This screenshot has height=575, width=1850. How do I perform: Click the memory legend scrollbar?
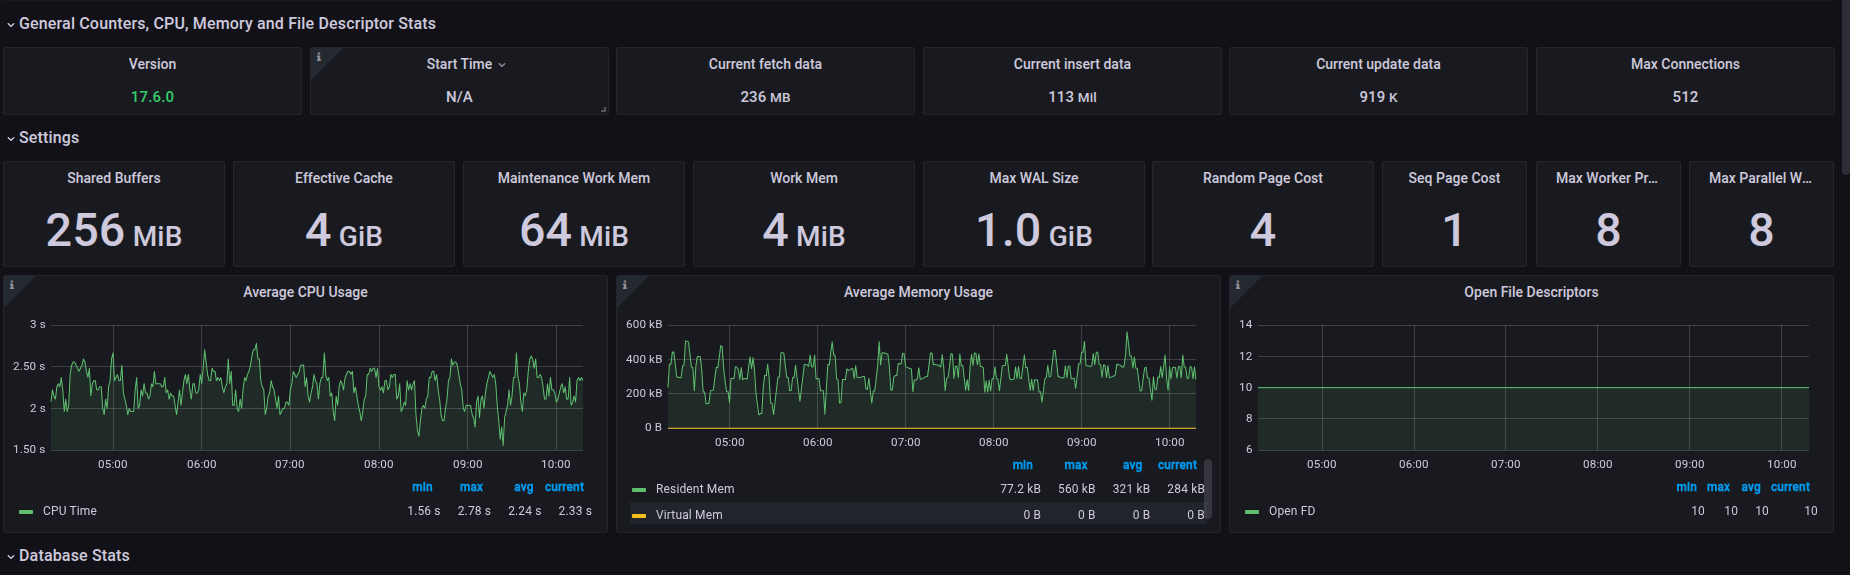click(x=1208, y=489)
